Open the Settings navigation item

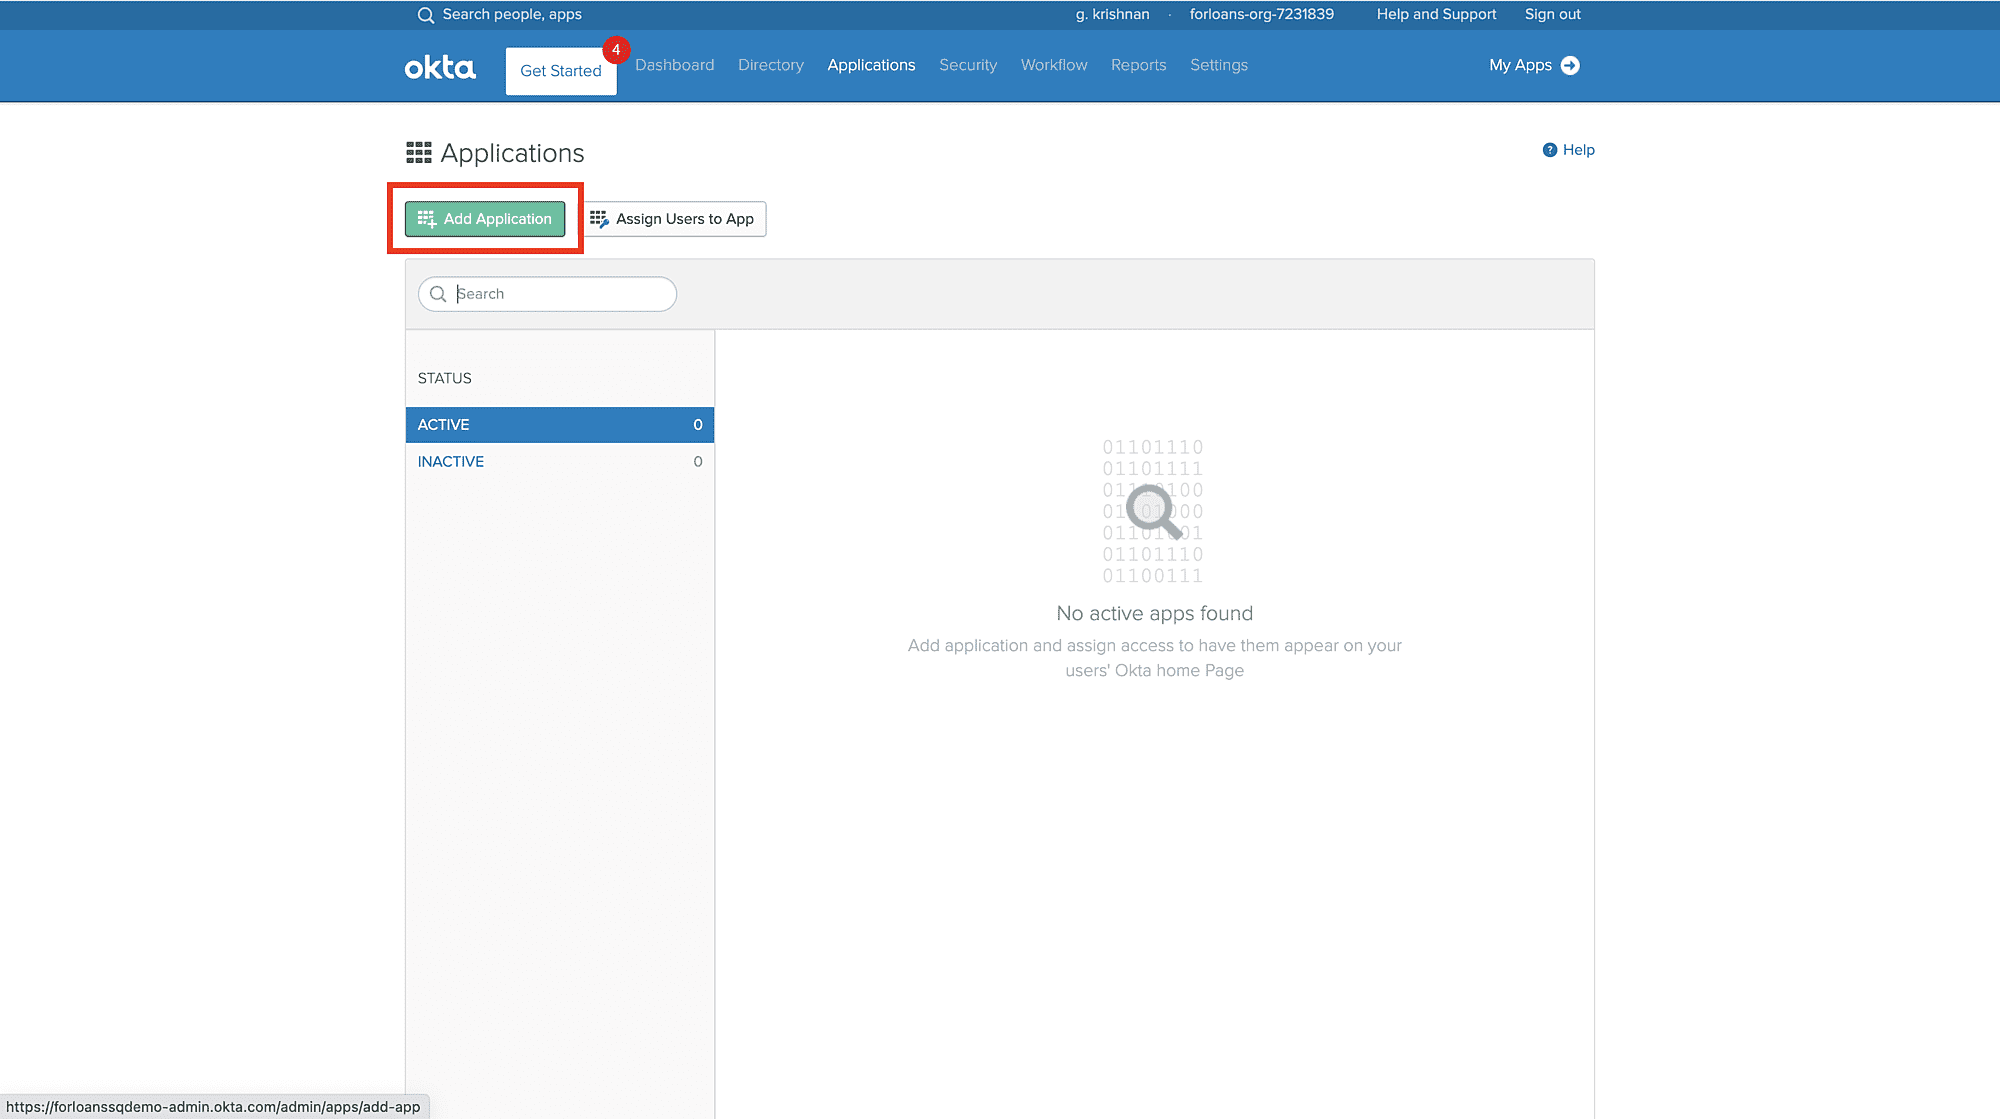tap(1218, 65)
